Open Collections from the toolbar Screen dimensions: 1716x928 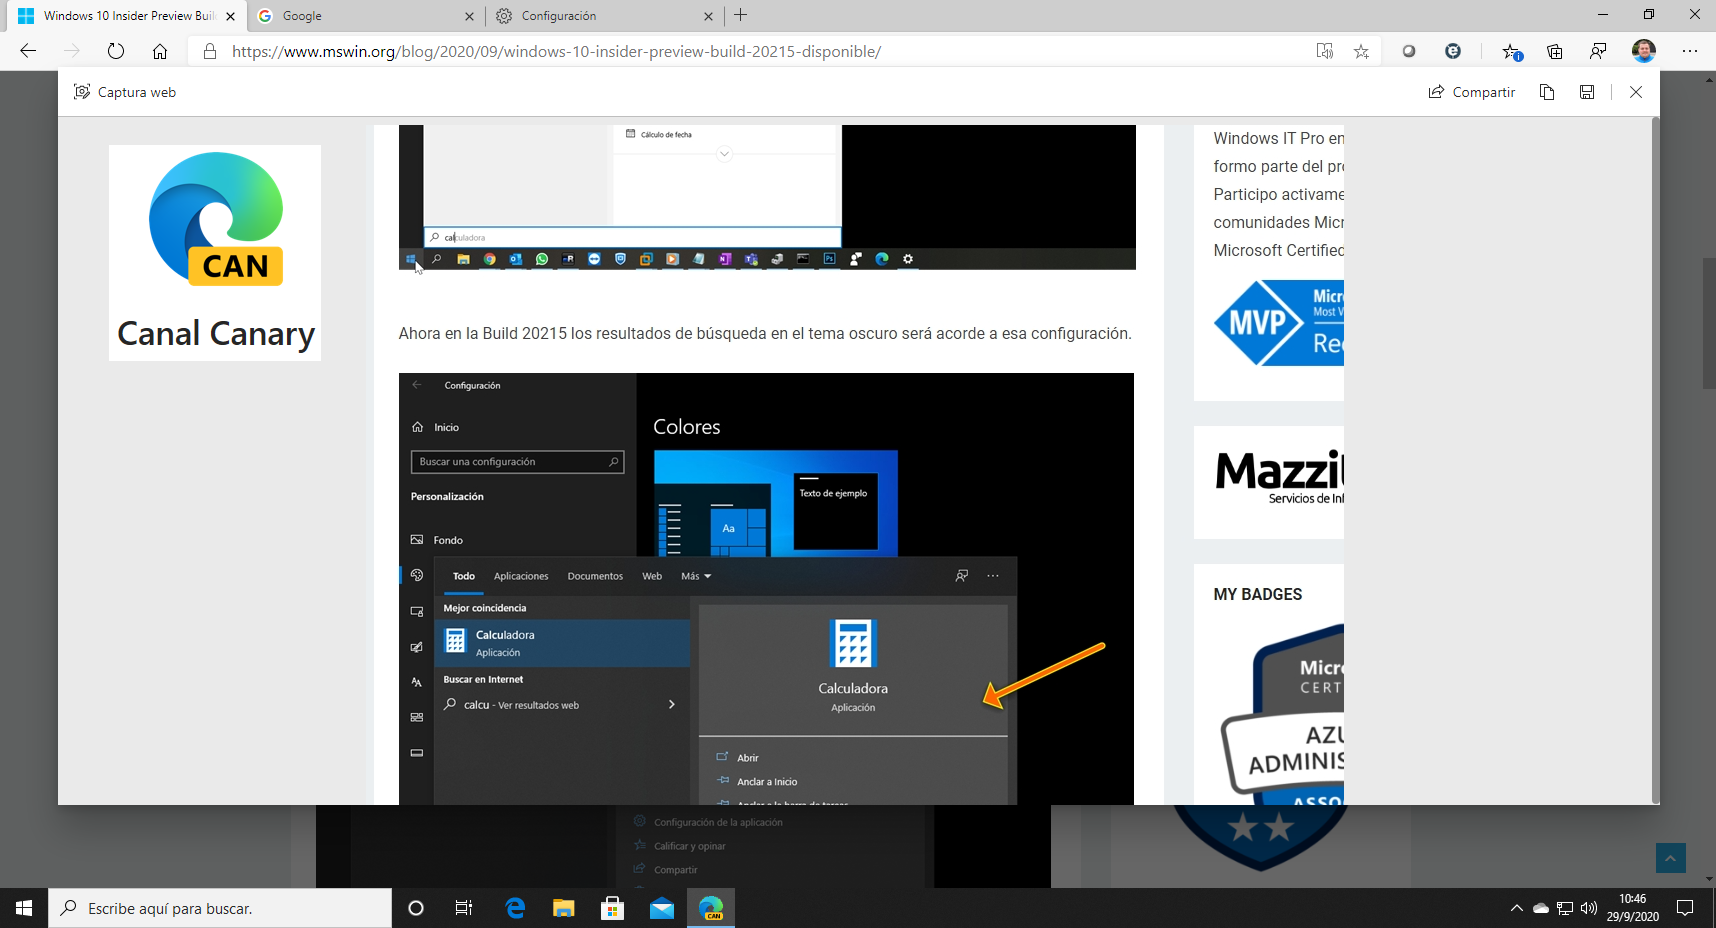point(1555,51)
